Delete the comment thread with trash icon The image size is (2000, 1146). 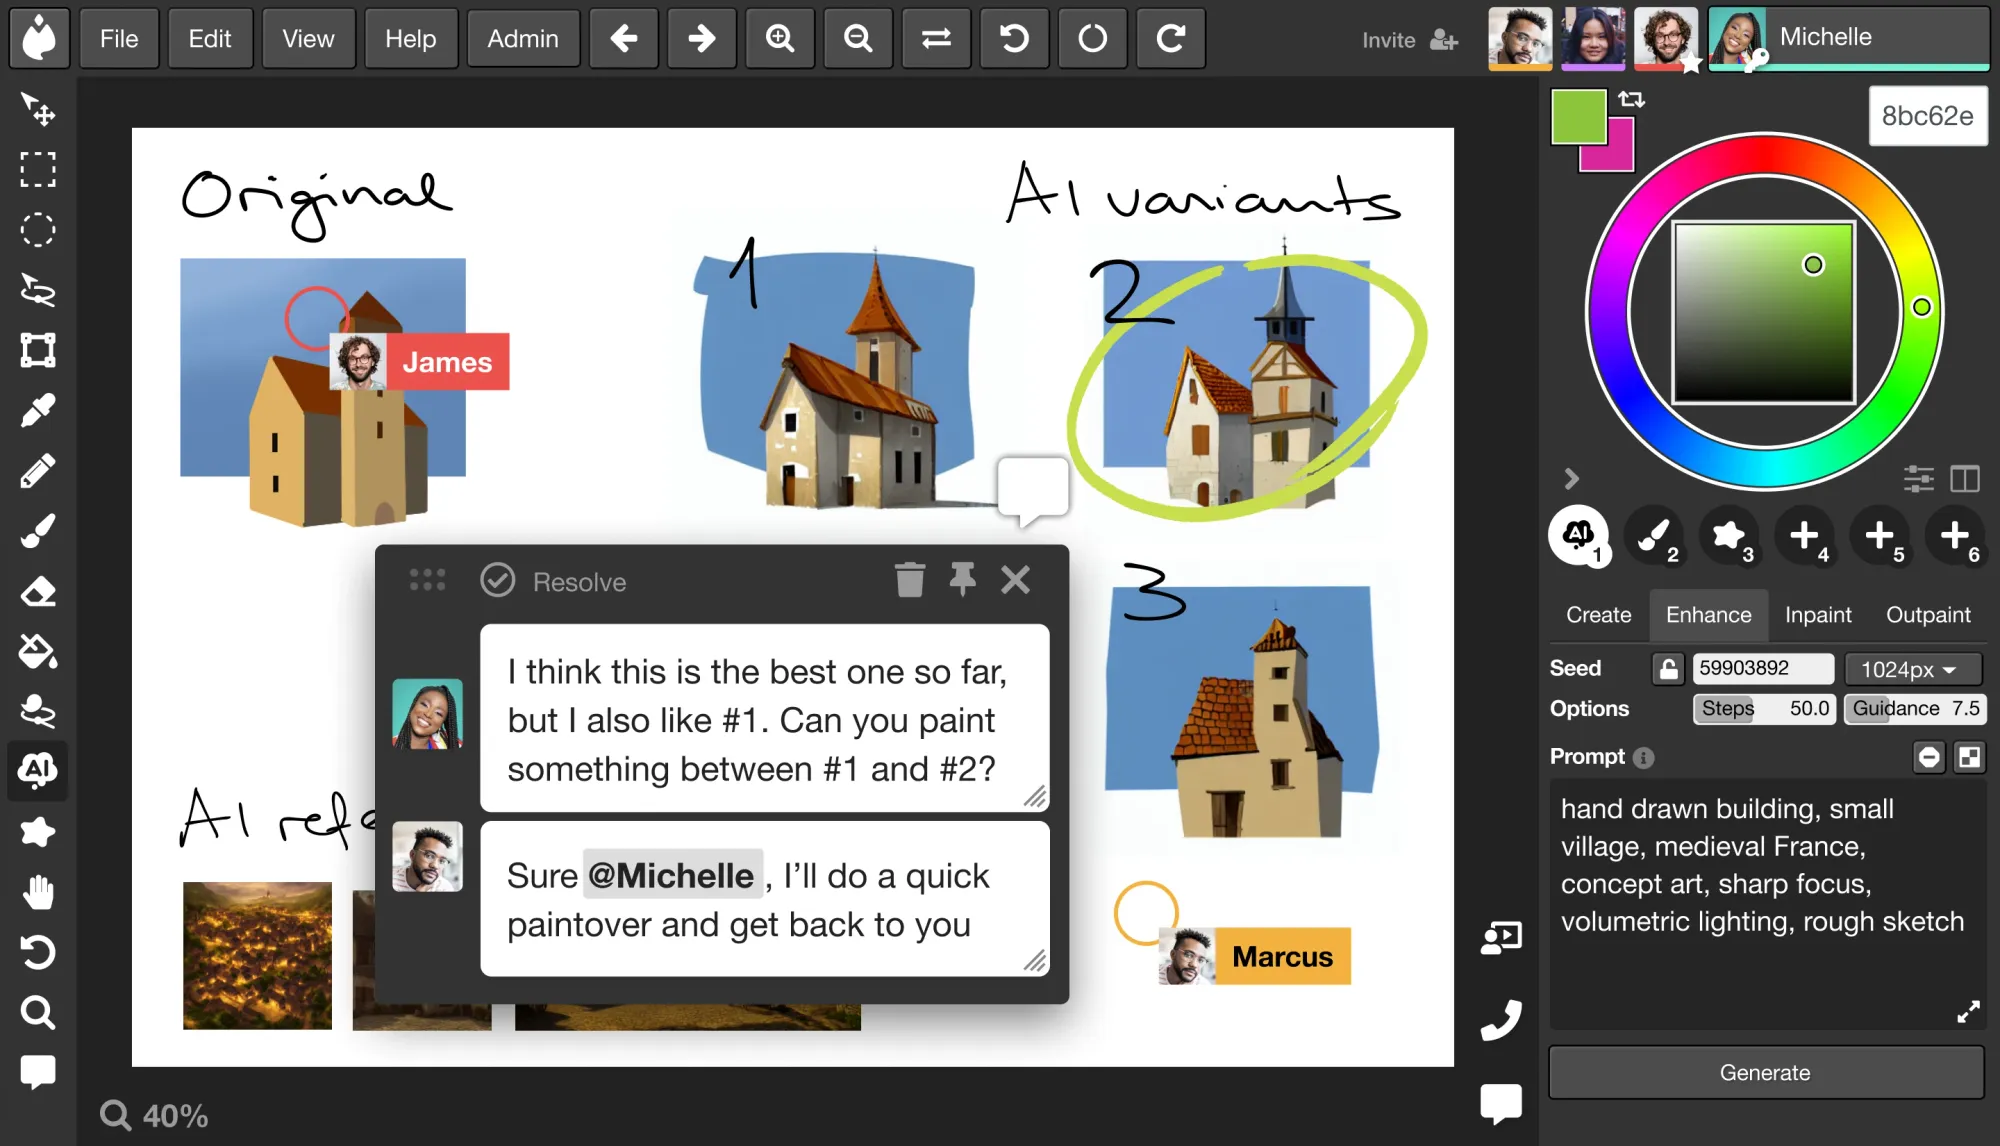coord(909,580)
